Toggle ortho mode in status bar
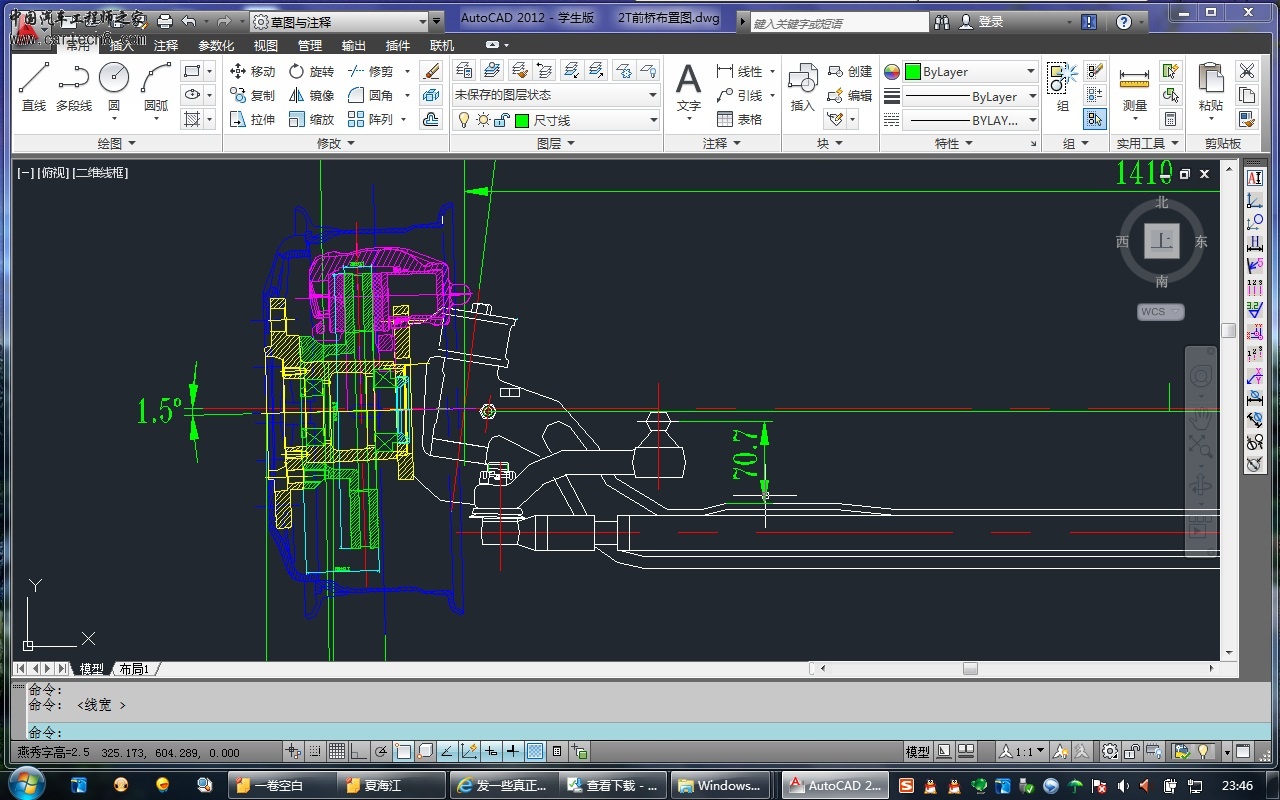This screenshot has width=1280, height=800. (x=359, y=751)
